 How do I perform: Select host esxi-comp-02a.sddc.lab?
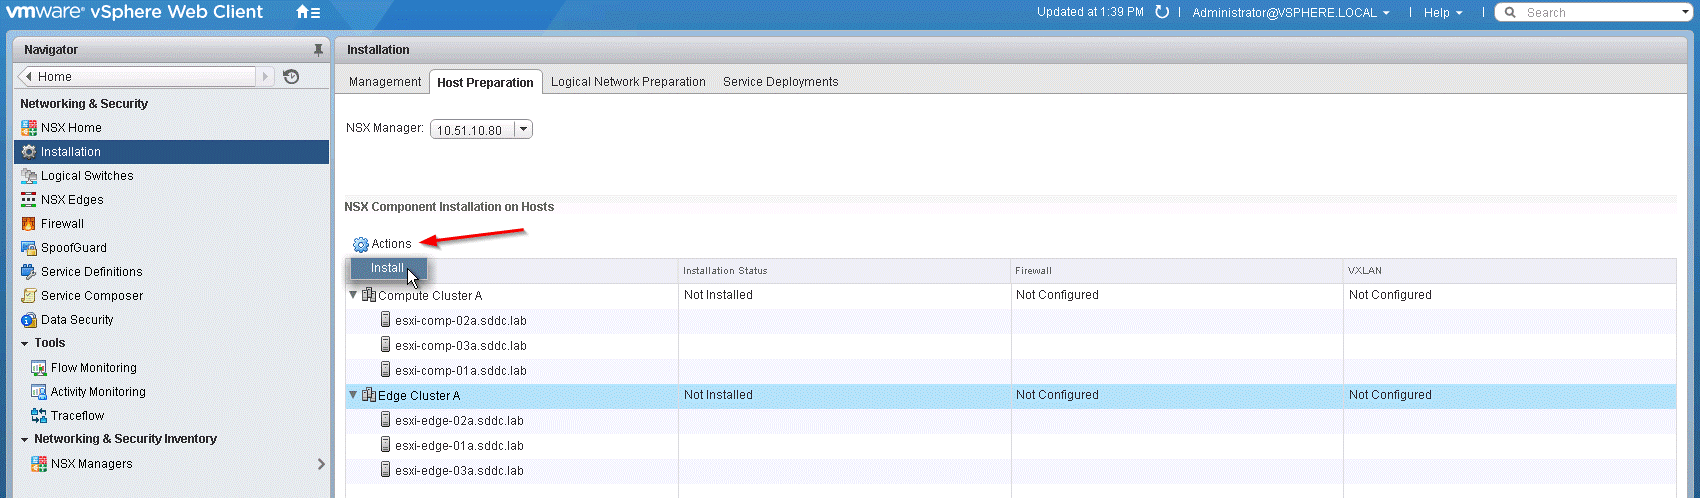[x=460, y=321]
